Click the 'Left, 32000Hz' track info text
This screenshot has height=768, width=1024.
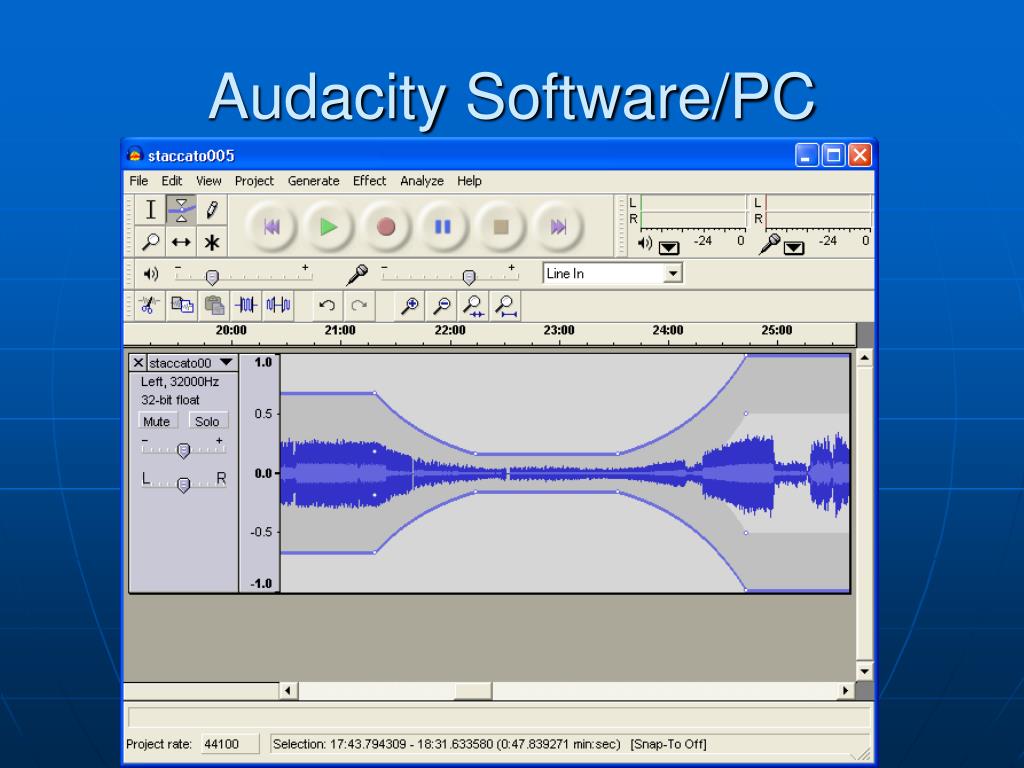[x=180, y=382]
